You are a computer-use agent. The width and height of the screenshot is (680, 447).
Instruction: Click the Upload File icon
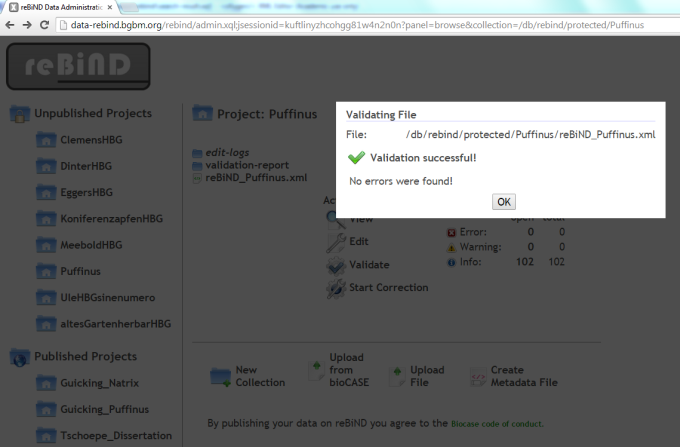[396, 376]
